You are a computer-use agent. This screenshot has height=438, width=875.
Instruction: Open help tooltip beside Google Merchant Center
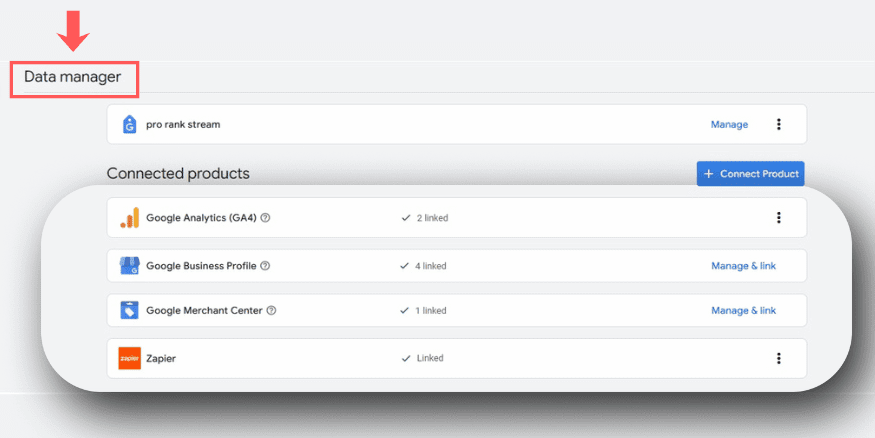pyautogui.click(x=271, y=311)
